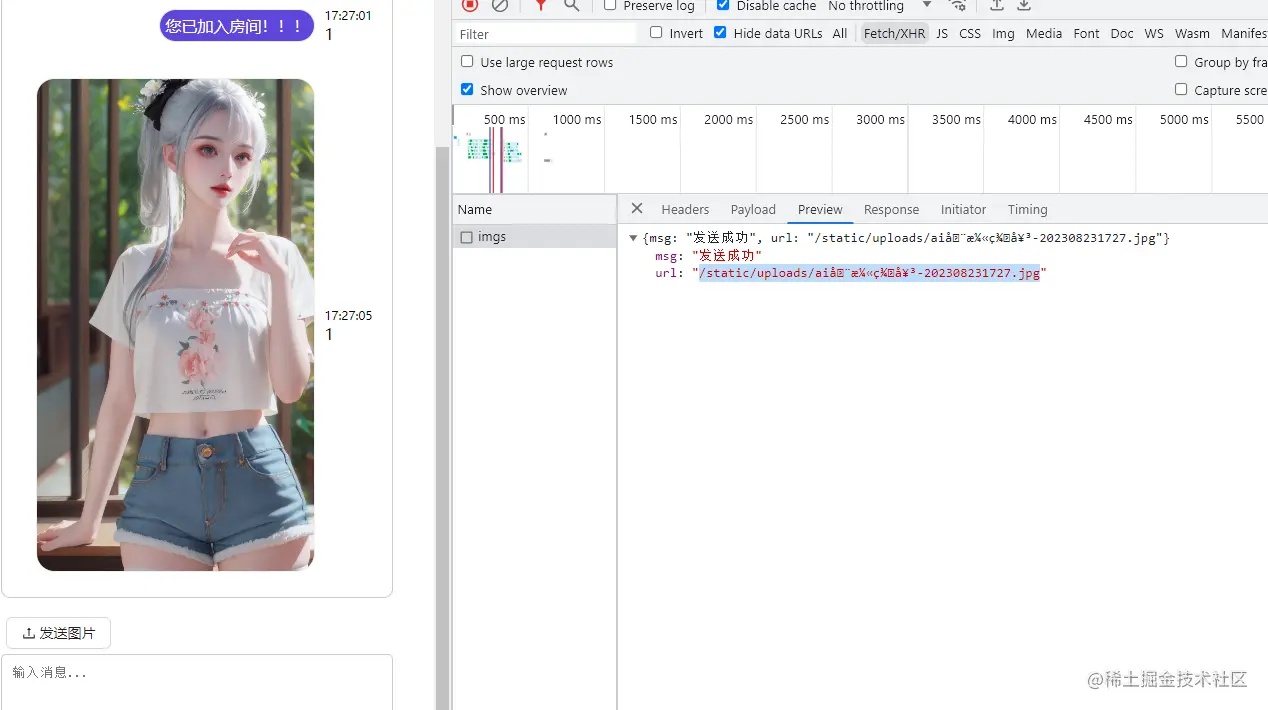1268x710 pixels.
Task: Click the 17:27:01 timestamp
Action: pyautogui.click(x=348, y=16)
